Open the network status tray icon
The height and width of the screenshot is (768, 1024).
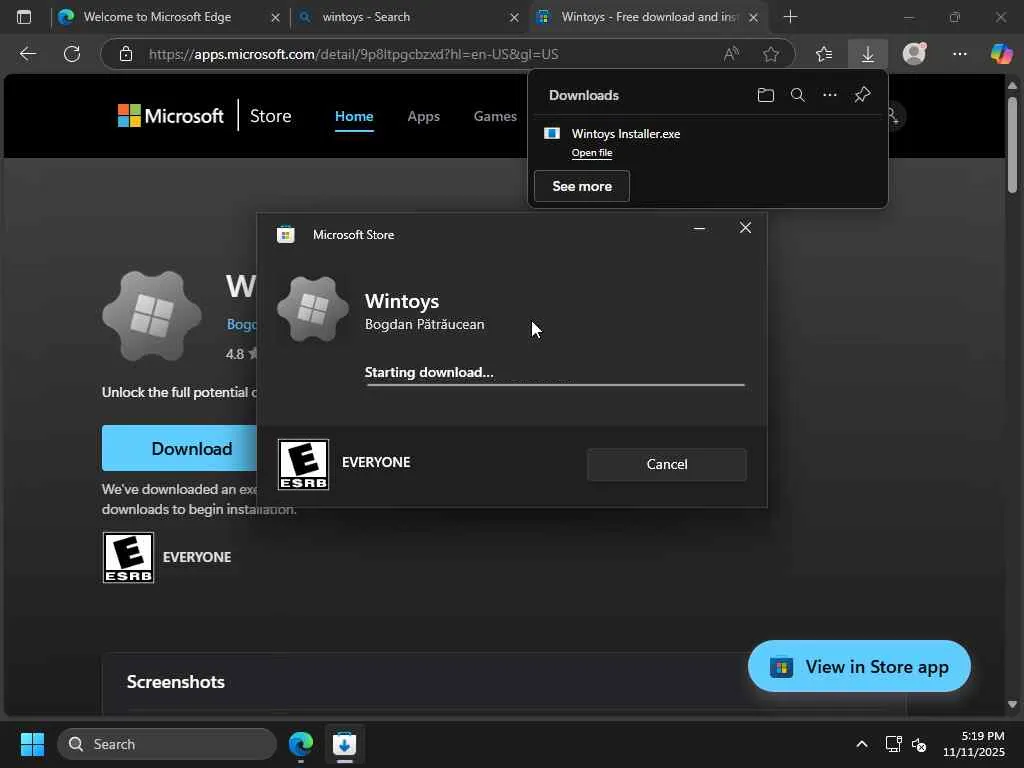(893, 744)
